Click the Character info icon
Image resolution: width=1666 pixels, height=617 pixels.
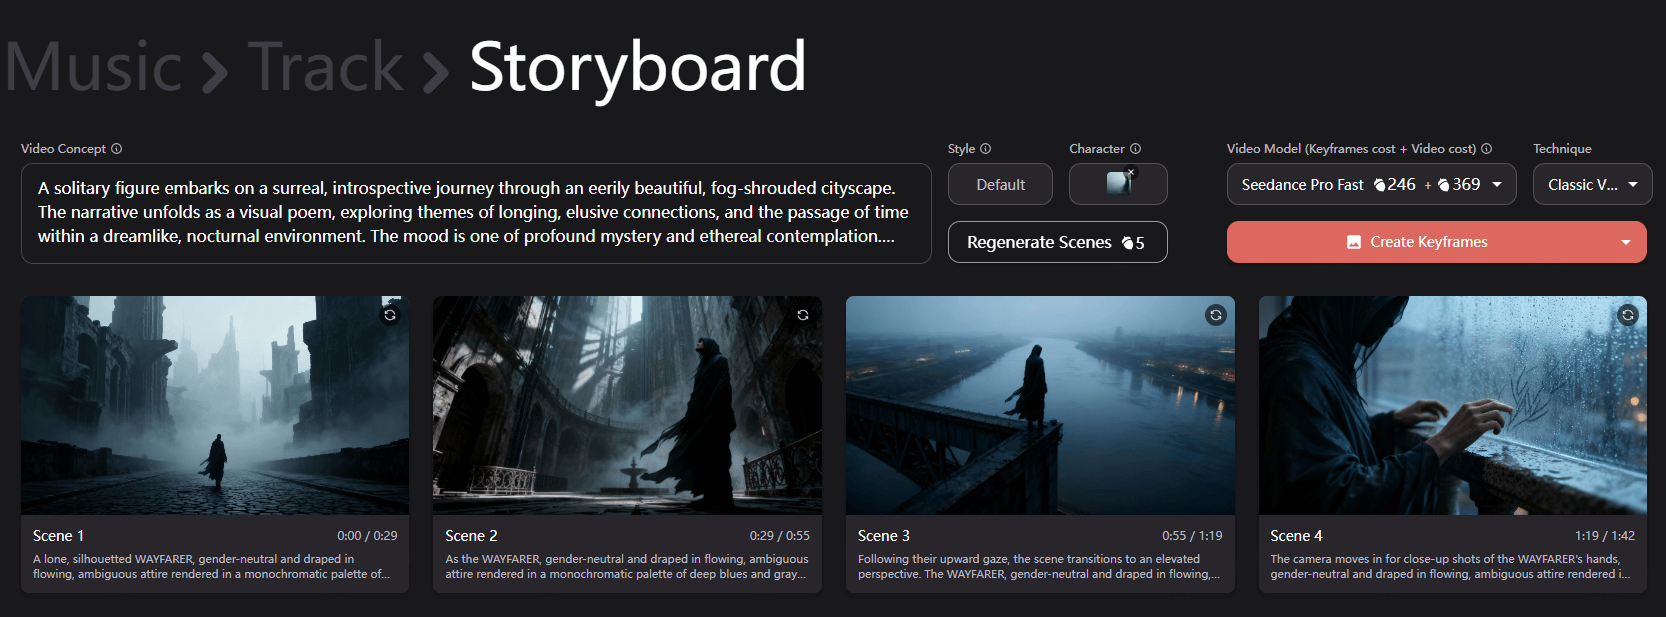1135,149
